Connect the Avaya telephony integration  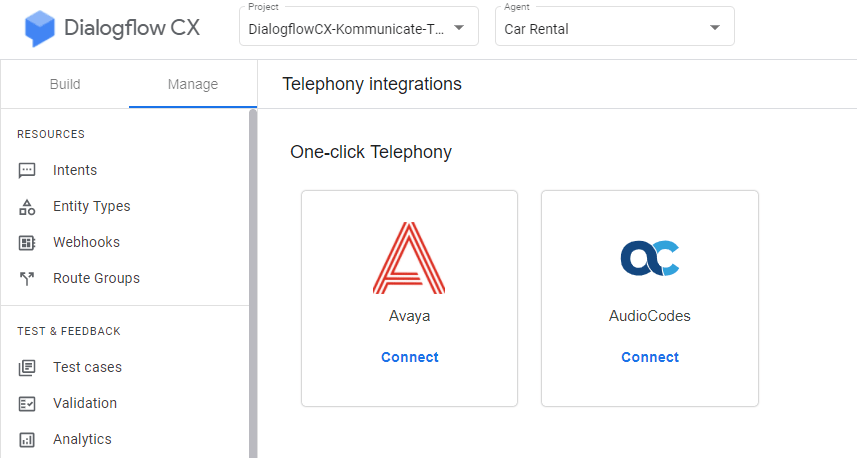pos(410,357)
